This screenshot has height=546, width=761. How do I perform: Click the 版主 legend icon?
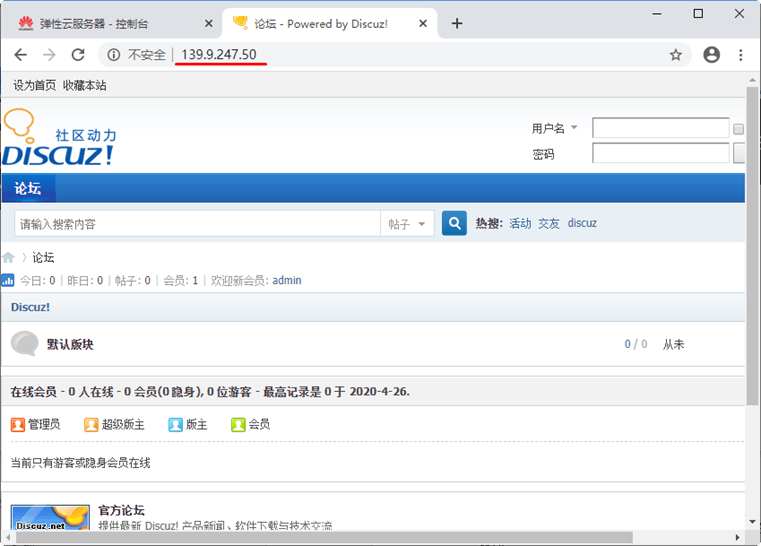[175, 425]
